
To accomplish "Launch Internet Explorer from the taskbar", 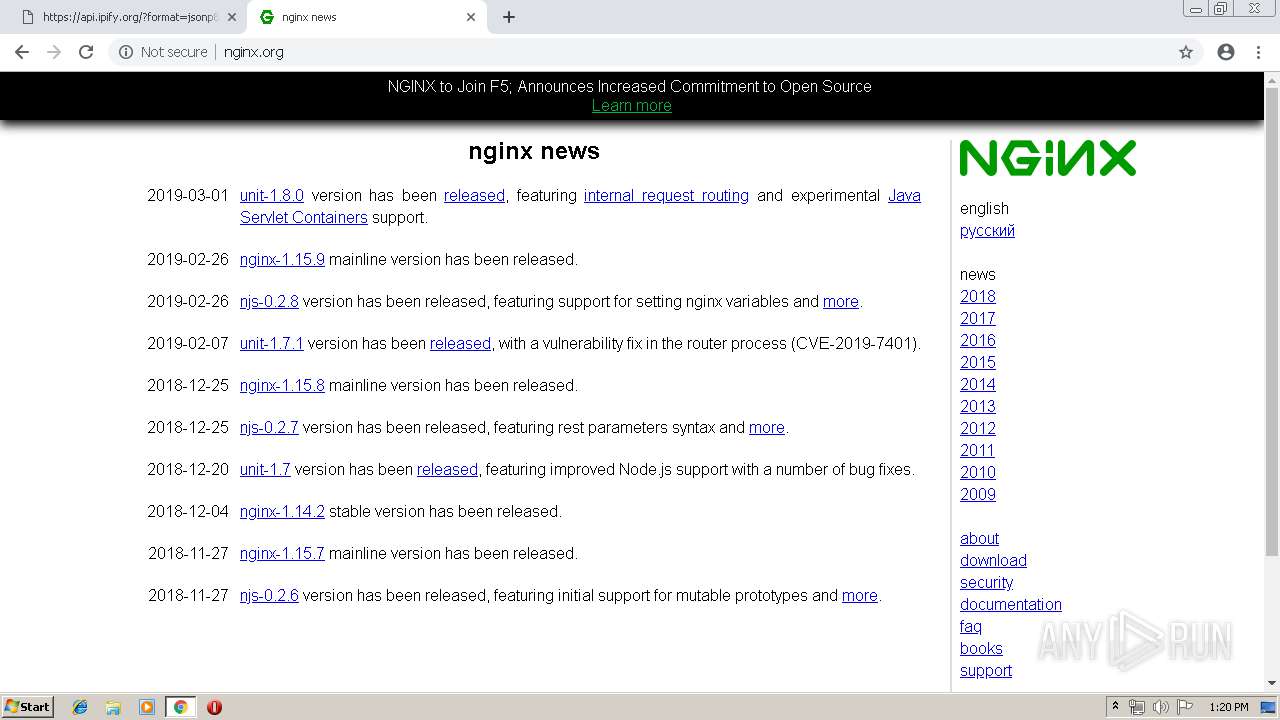I will pos(80,707).
